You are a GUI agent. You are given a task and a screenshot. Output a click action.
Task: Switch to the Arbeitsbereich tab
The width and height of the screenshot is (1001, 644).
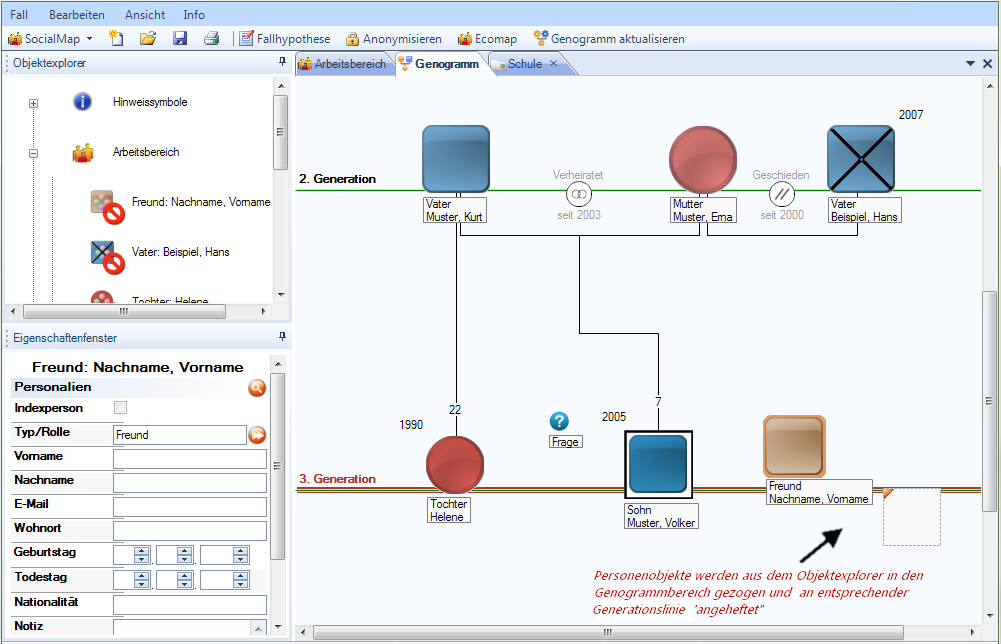pyautogui.click(x=343, y=64)
